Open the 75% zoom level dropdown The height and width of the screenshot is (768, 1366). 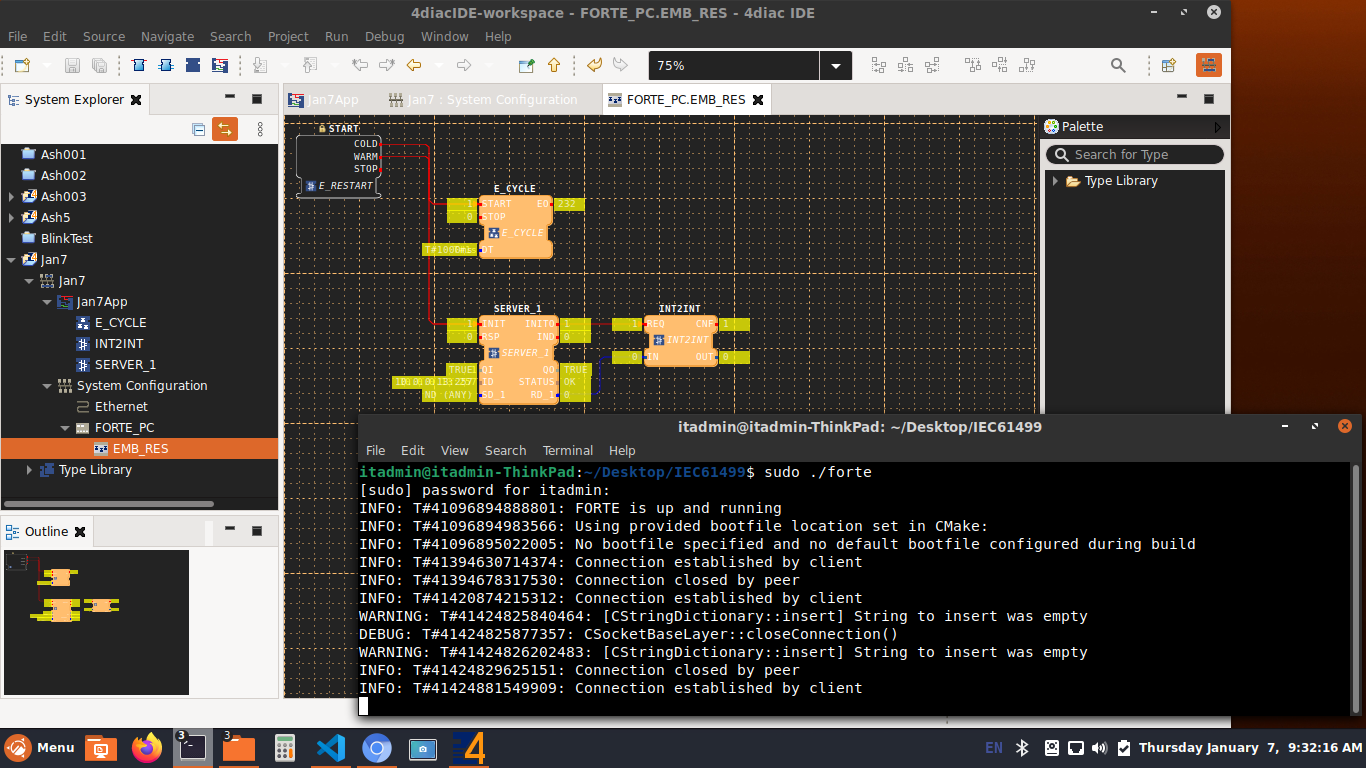point(835,65)
